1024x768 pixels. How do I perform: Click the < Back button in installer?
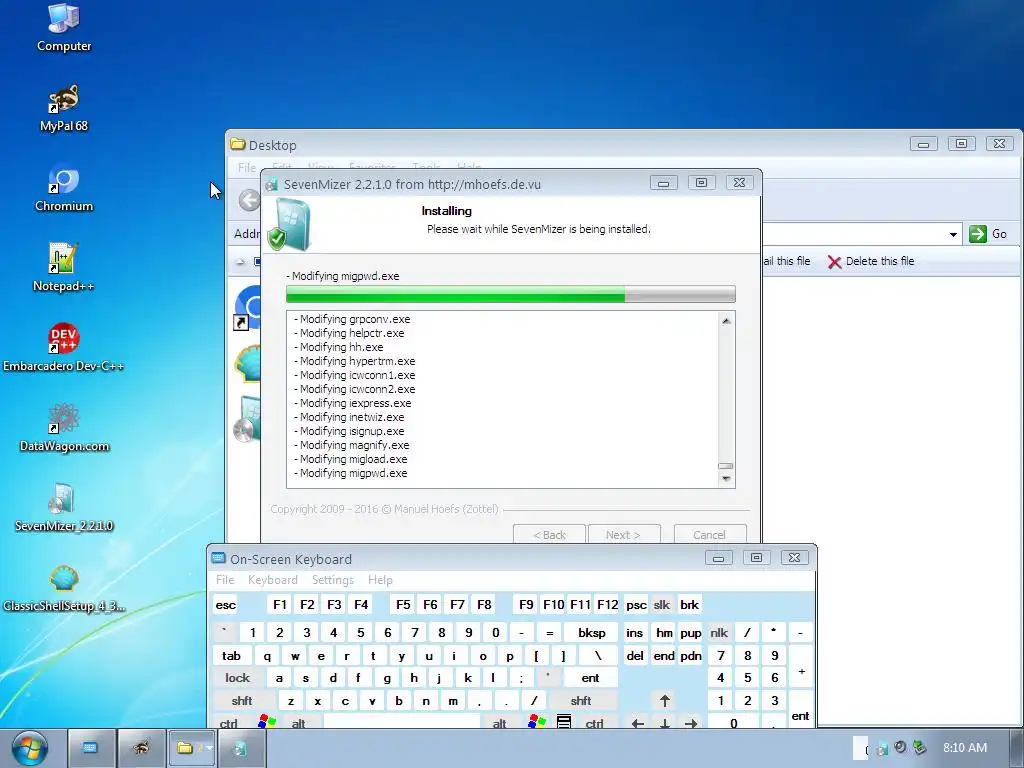[549, 534]
